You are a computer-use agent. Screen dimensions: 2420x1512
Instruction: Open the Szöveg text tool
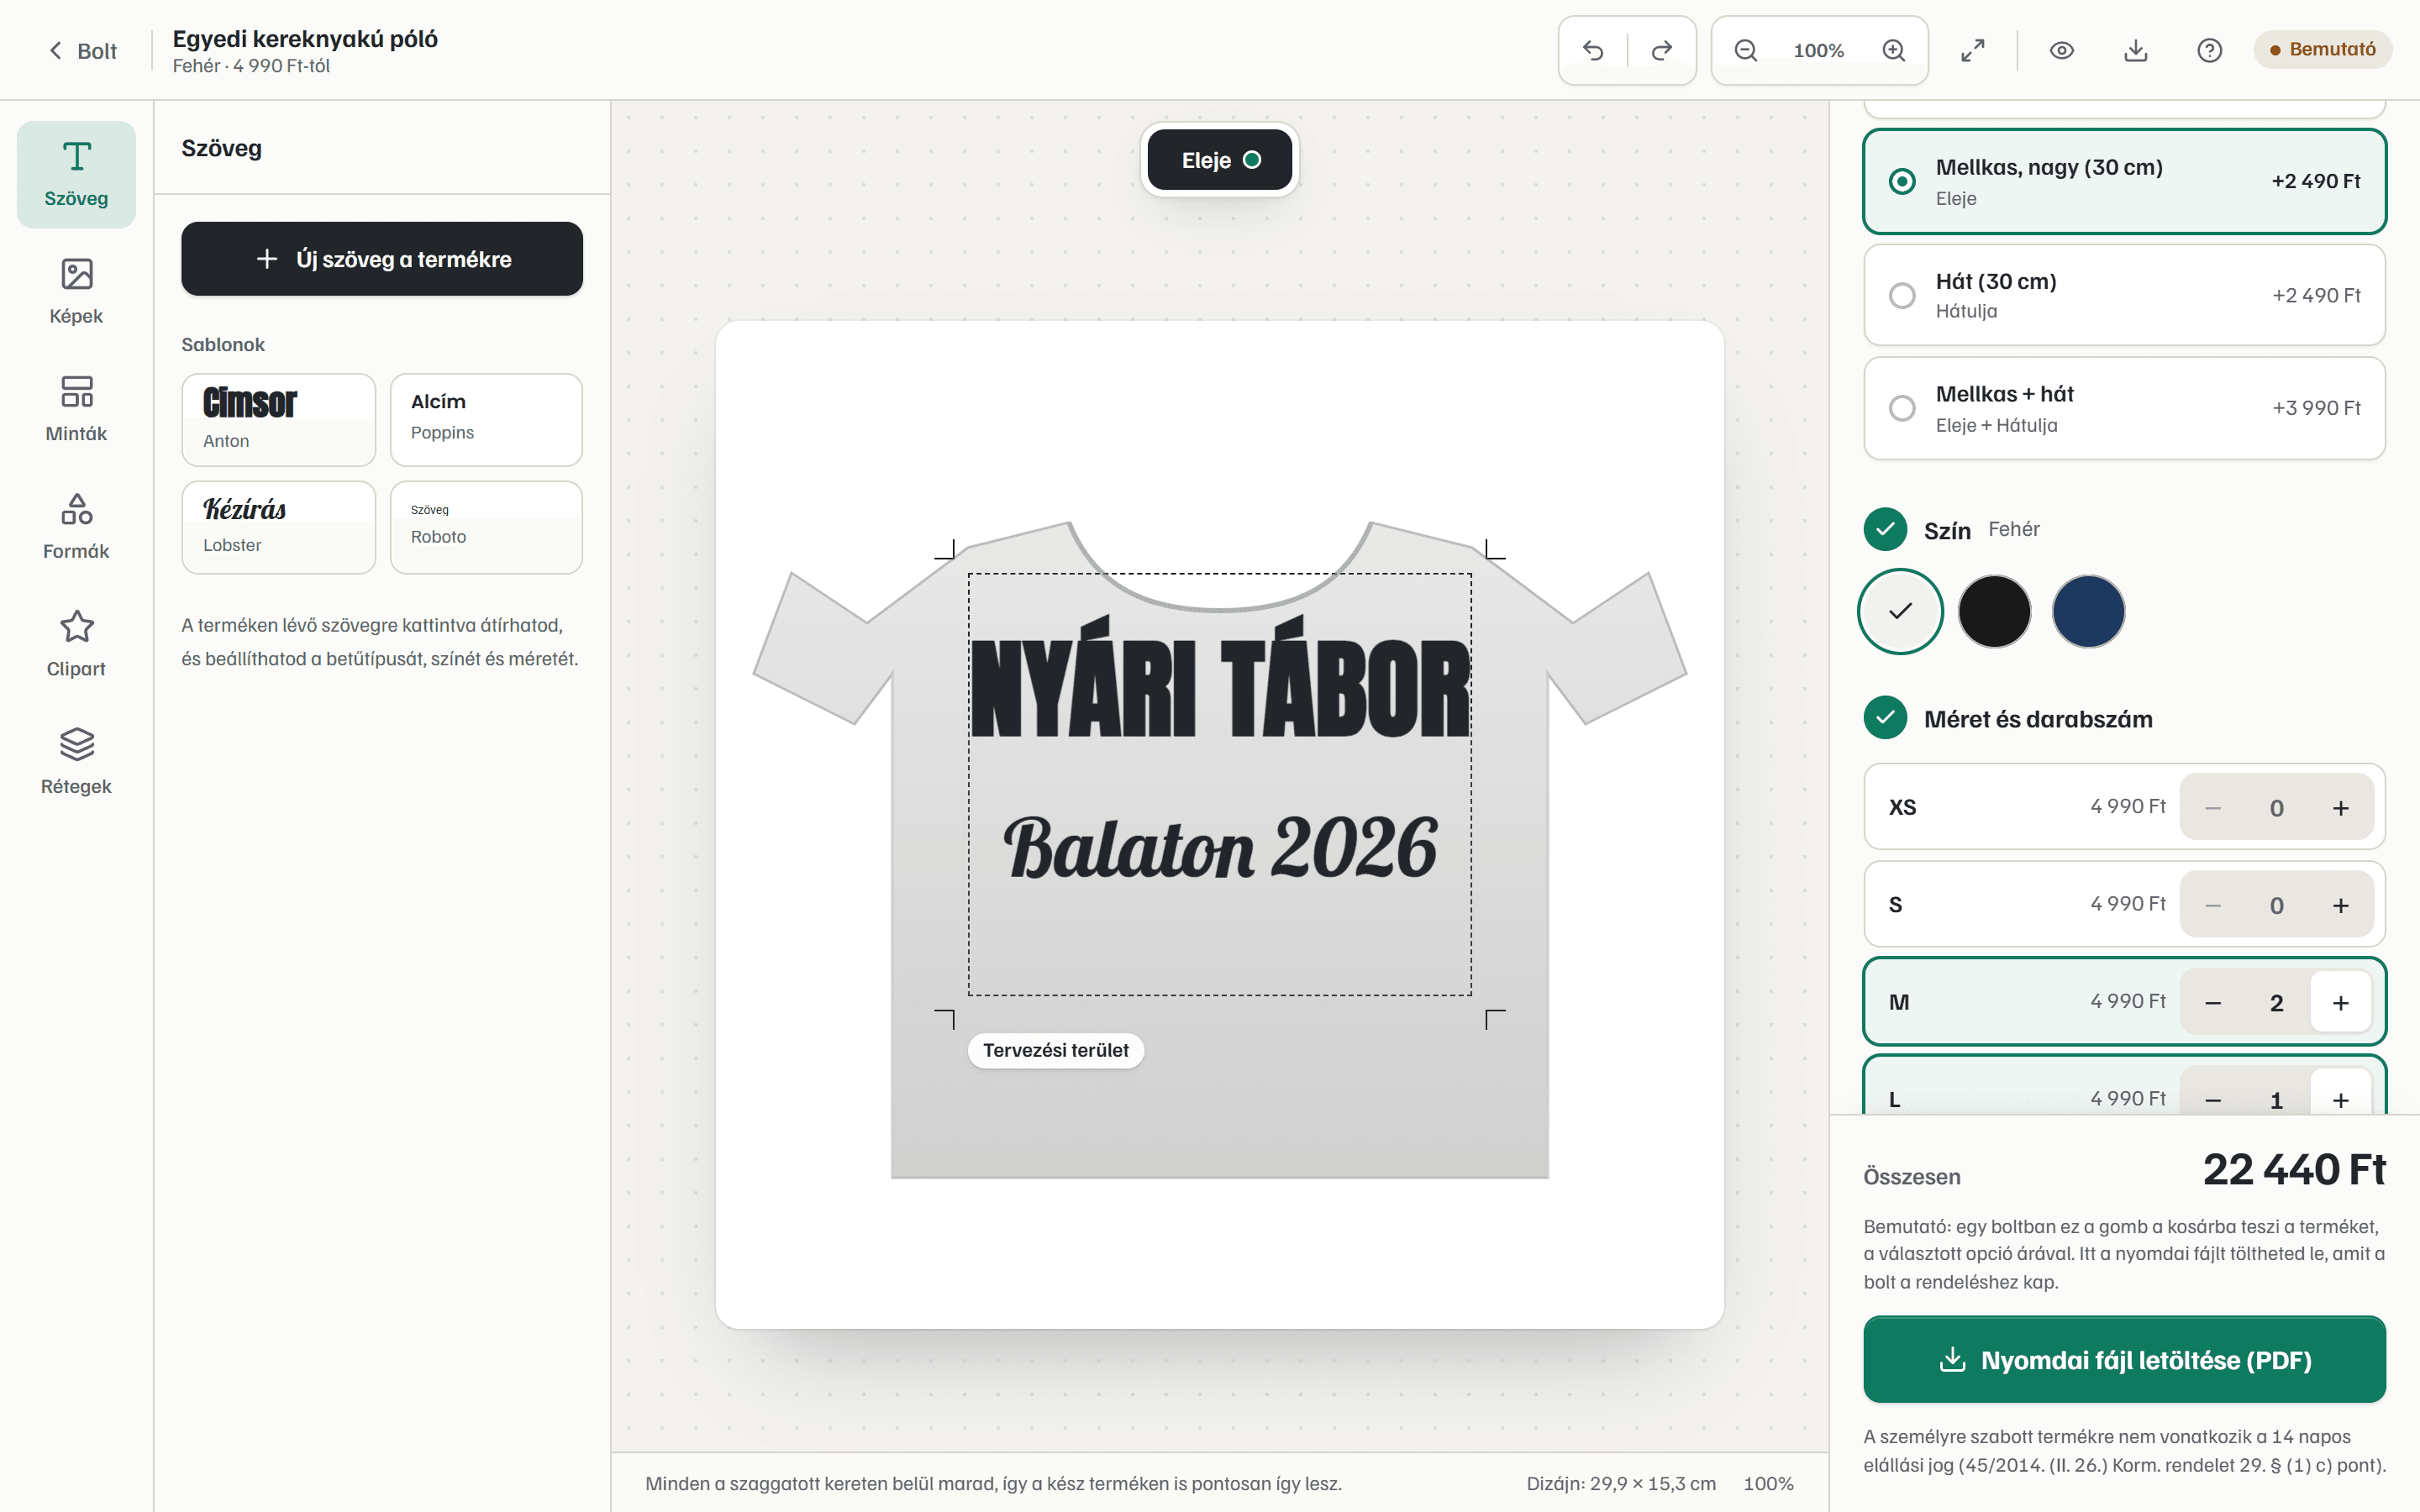pyautogui.click(x=76, y=174)
